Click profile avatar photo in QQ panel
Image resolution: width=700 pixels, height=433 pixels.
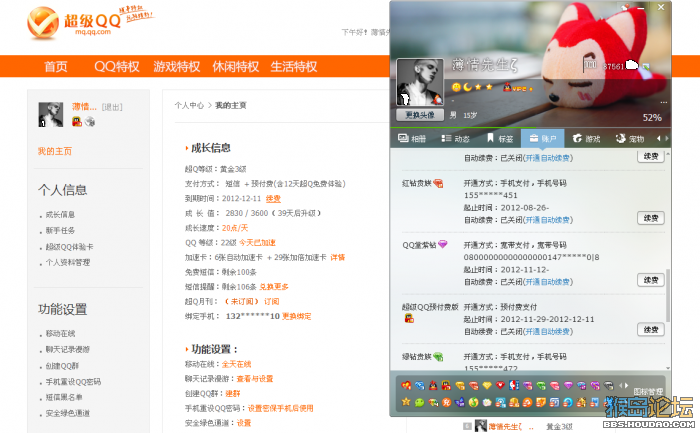(420, 83)
